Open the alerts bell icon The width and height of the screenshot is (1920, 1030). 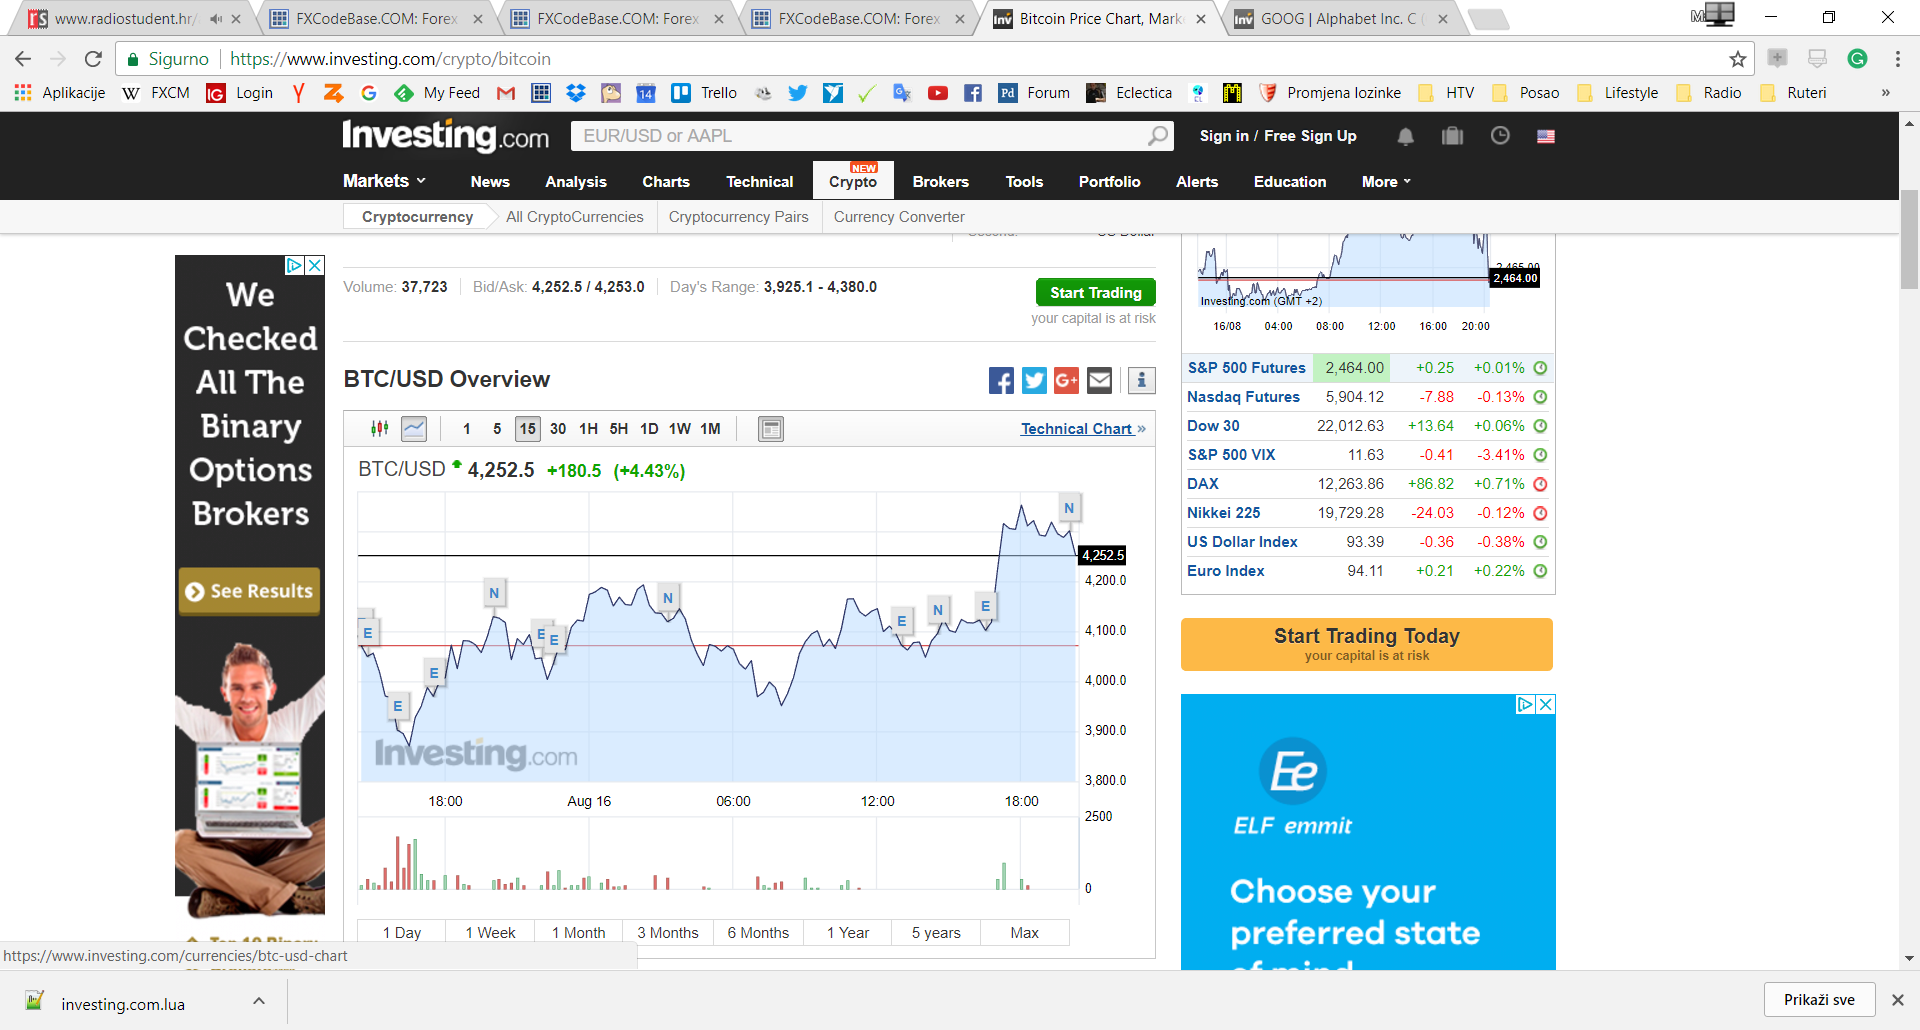[1405, 136]
